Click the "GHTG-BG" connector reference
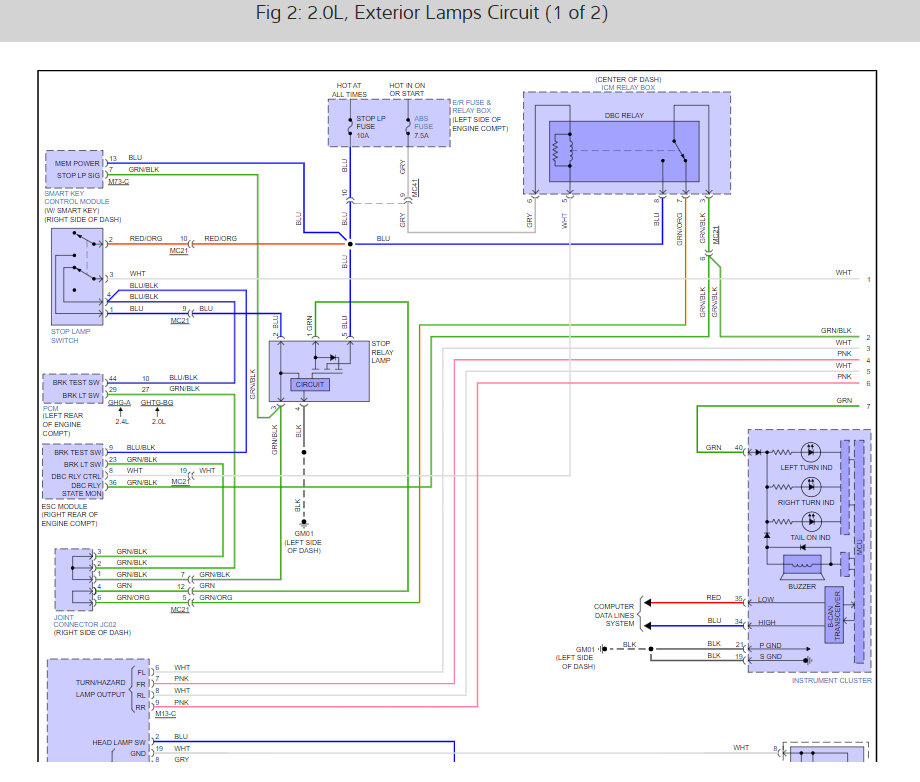The height and width of the screenshot is (782, 920). tap(157, 402)
